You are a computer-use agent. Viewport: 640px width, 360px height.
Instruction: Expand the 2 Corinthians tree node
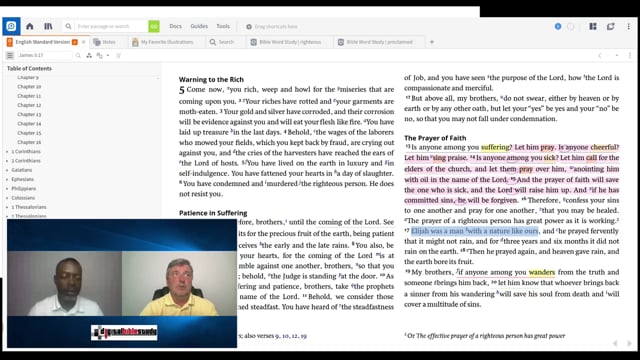pos(7,161)
